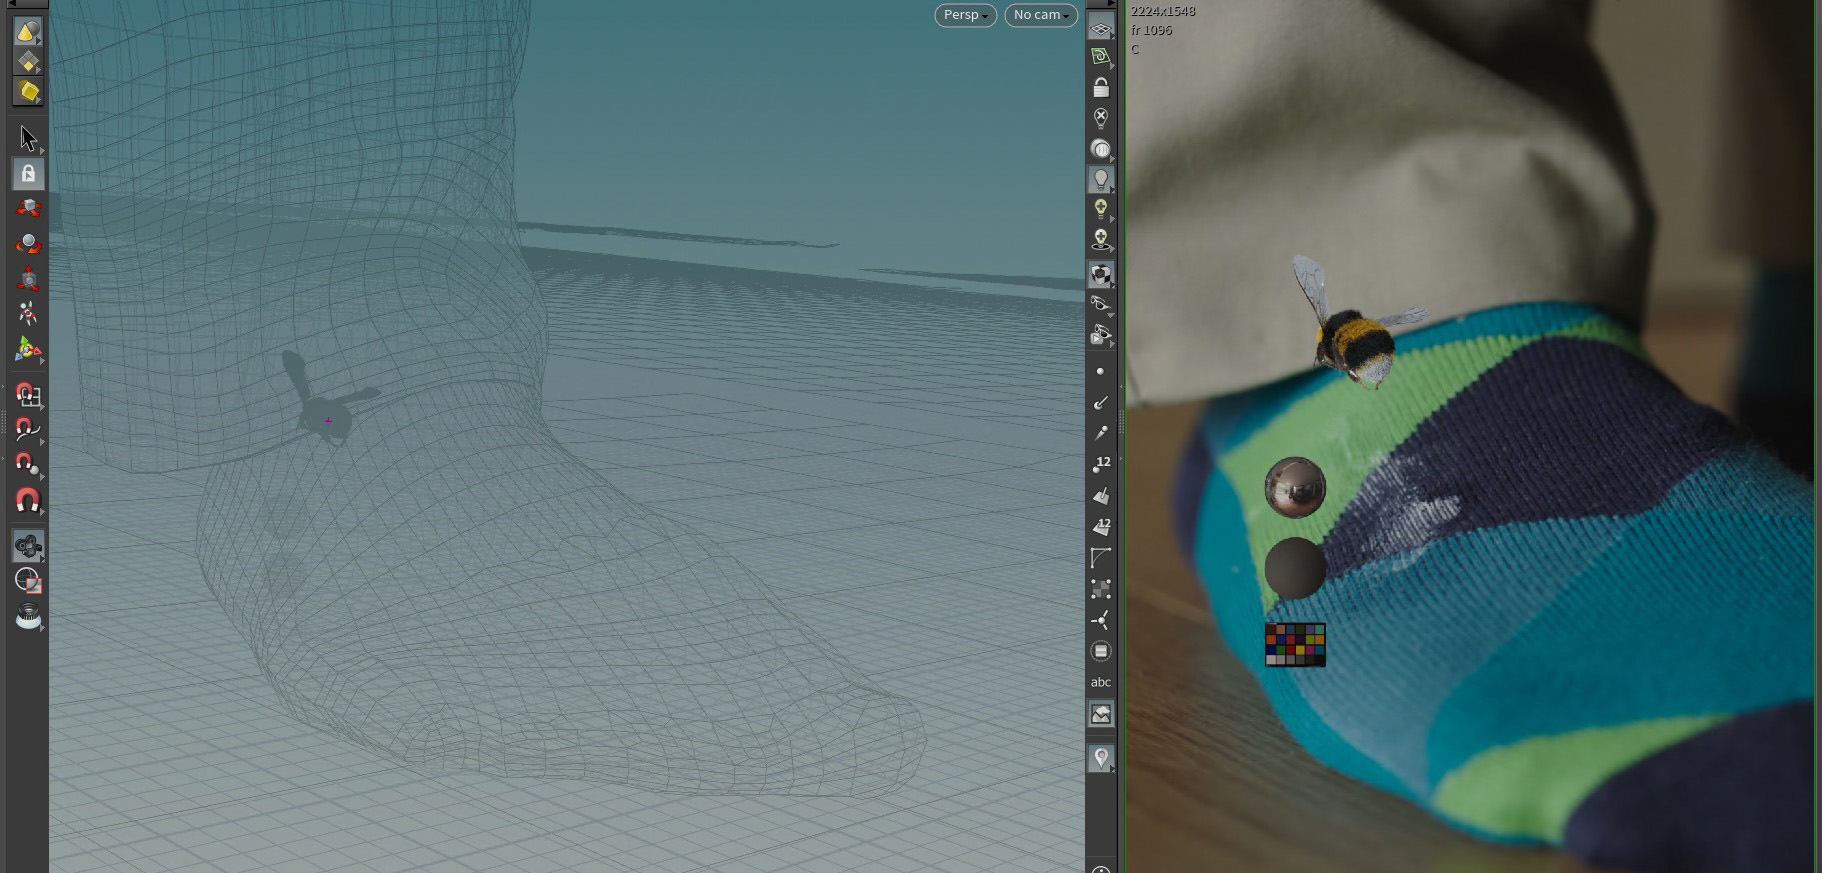This screenshot has height=873, width=1822.
Task: Toggle Display point normals icon
Action: (1100, 402)
